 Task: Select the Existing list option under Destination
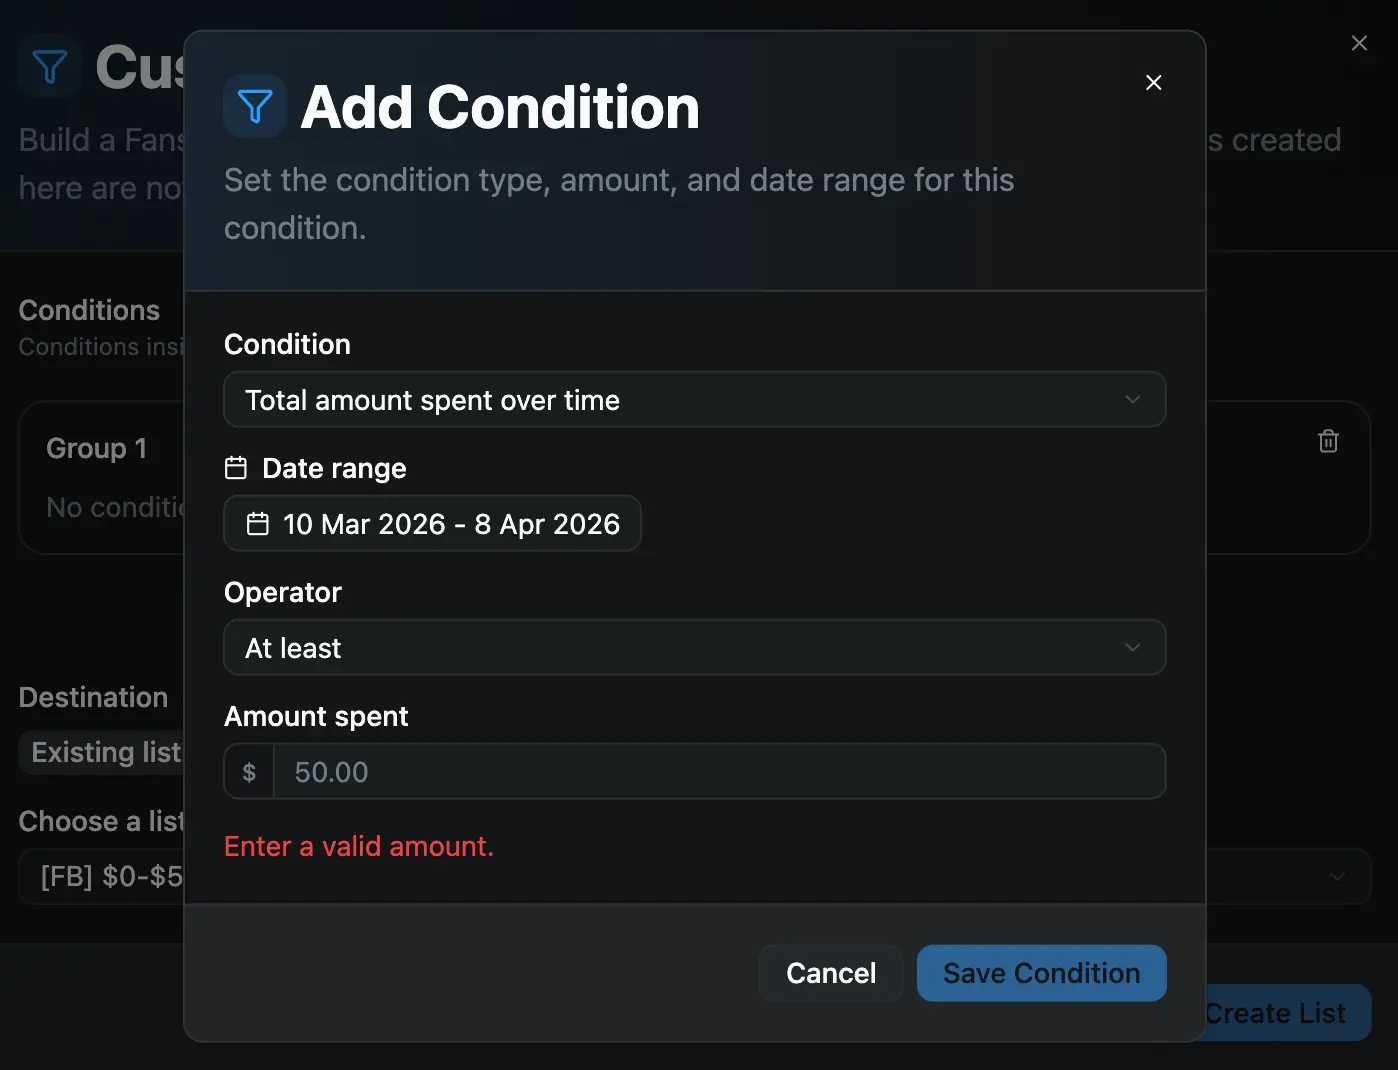[103, 751]
